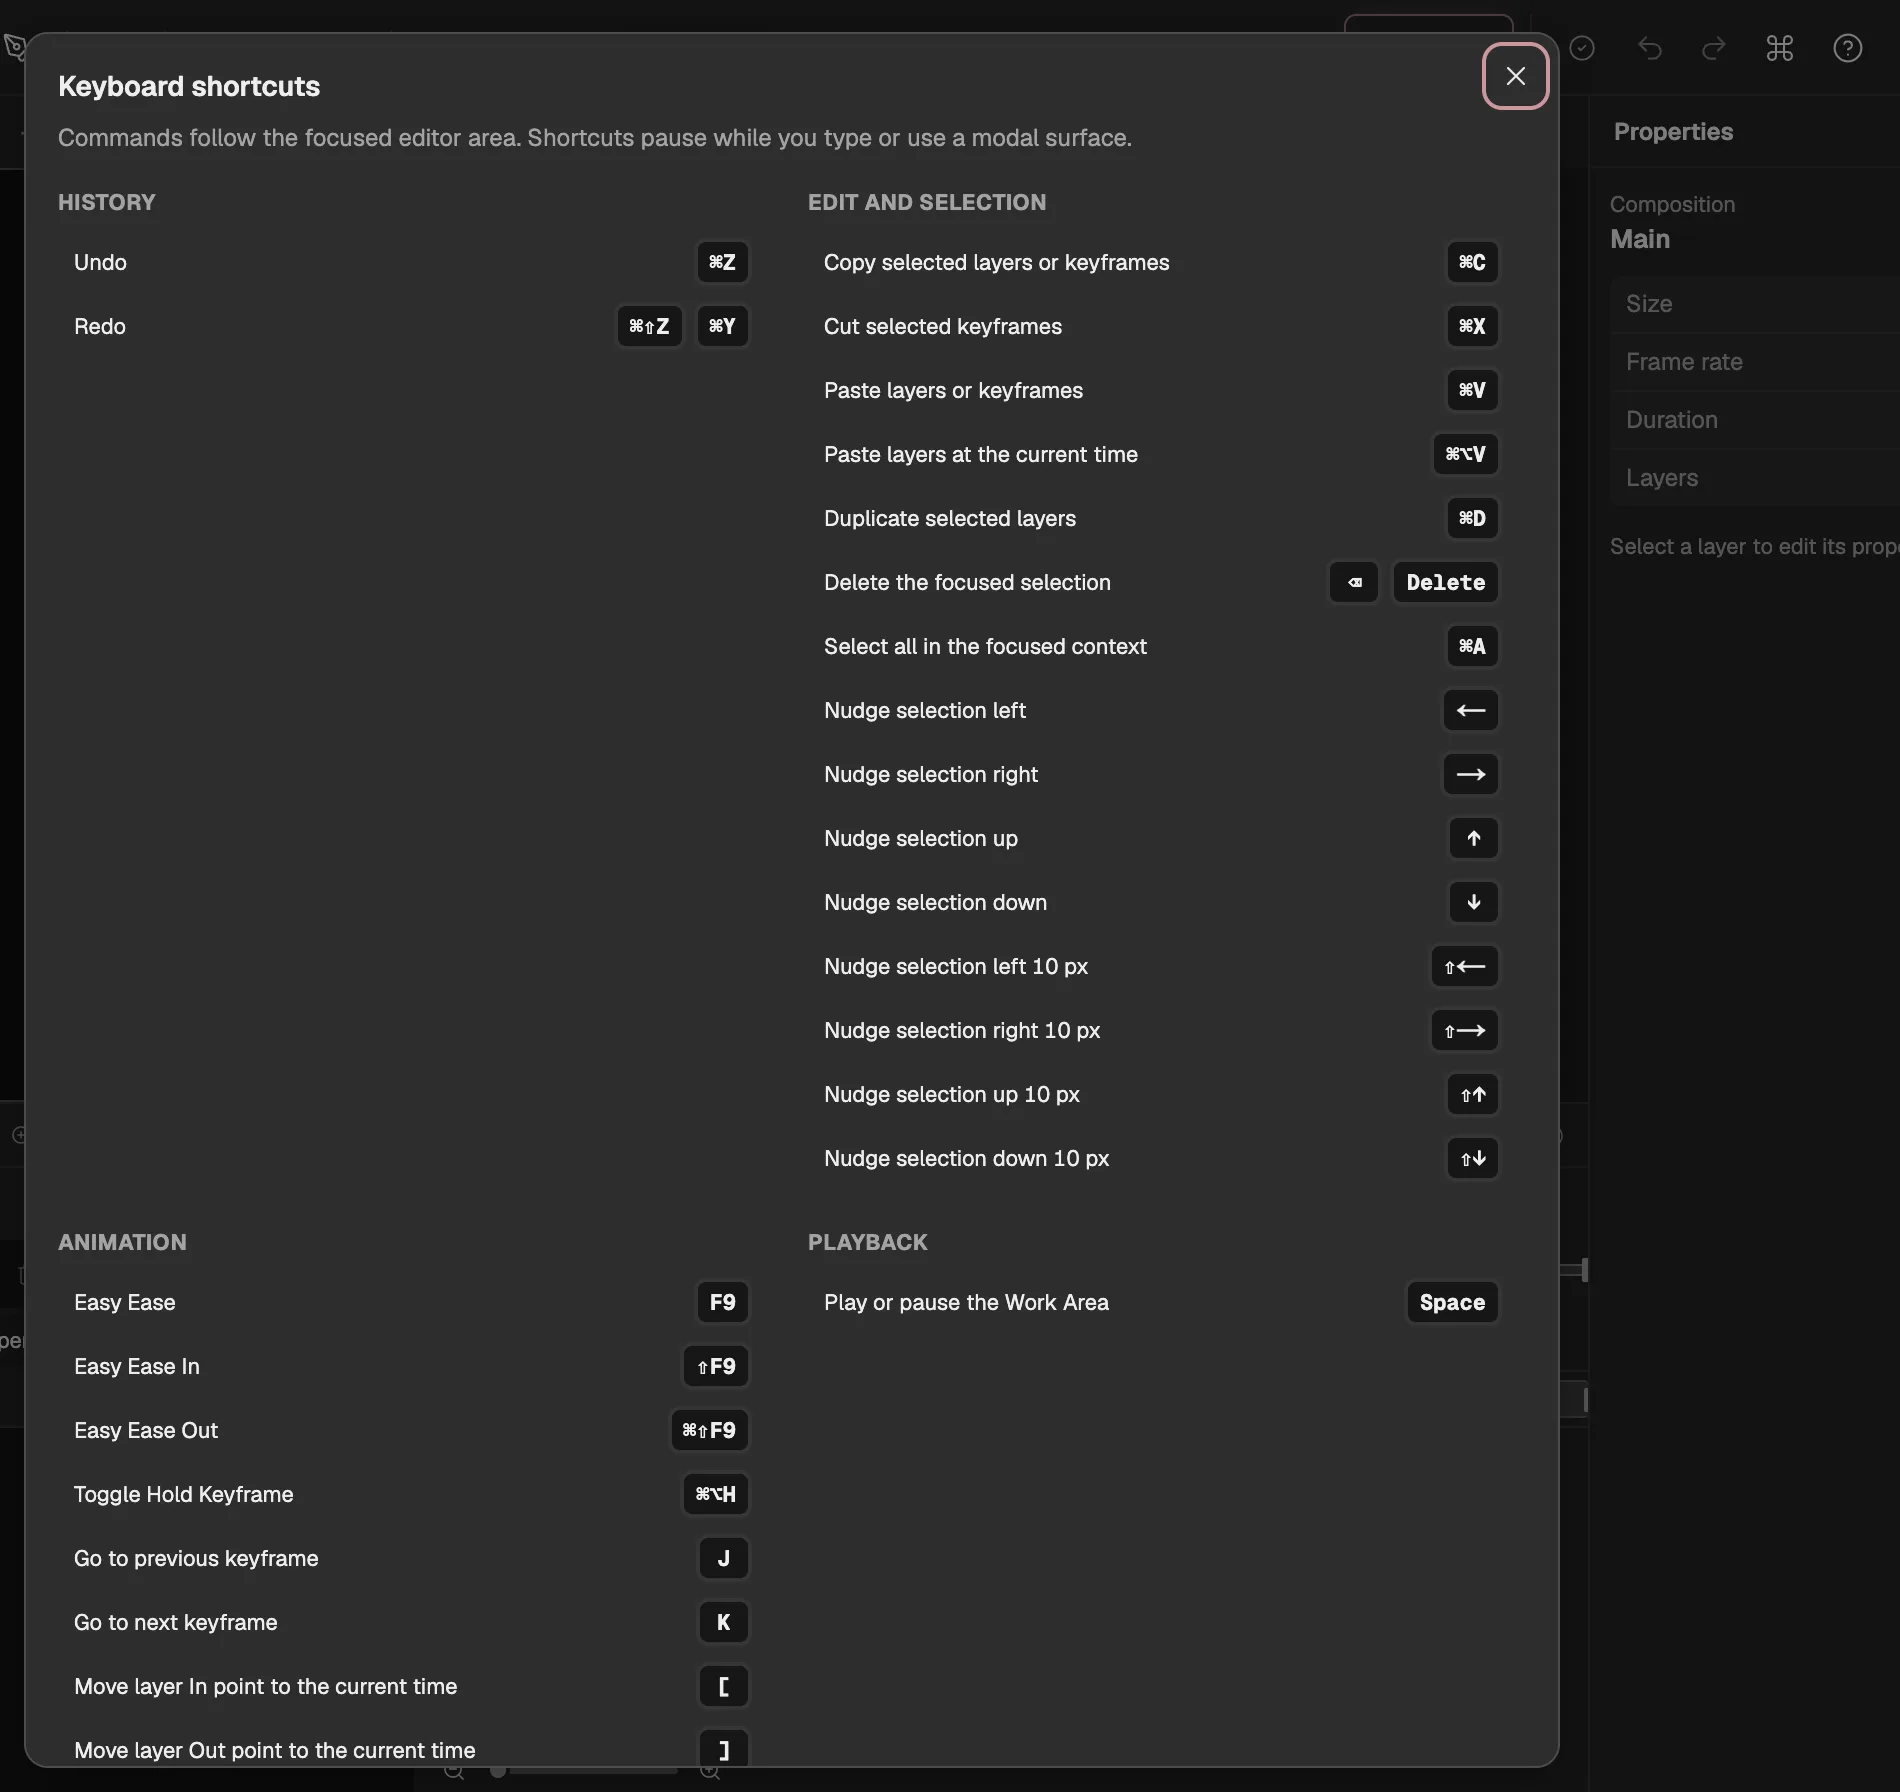Image resolution: width=1900 pixels, height=1792 pixels.
Task: Click the Duration row in Properties panel
Action: (x=1755, y=420)
